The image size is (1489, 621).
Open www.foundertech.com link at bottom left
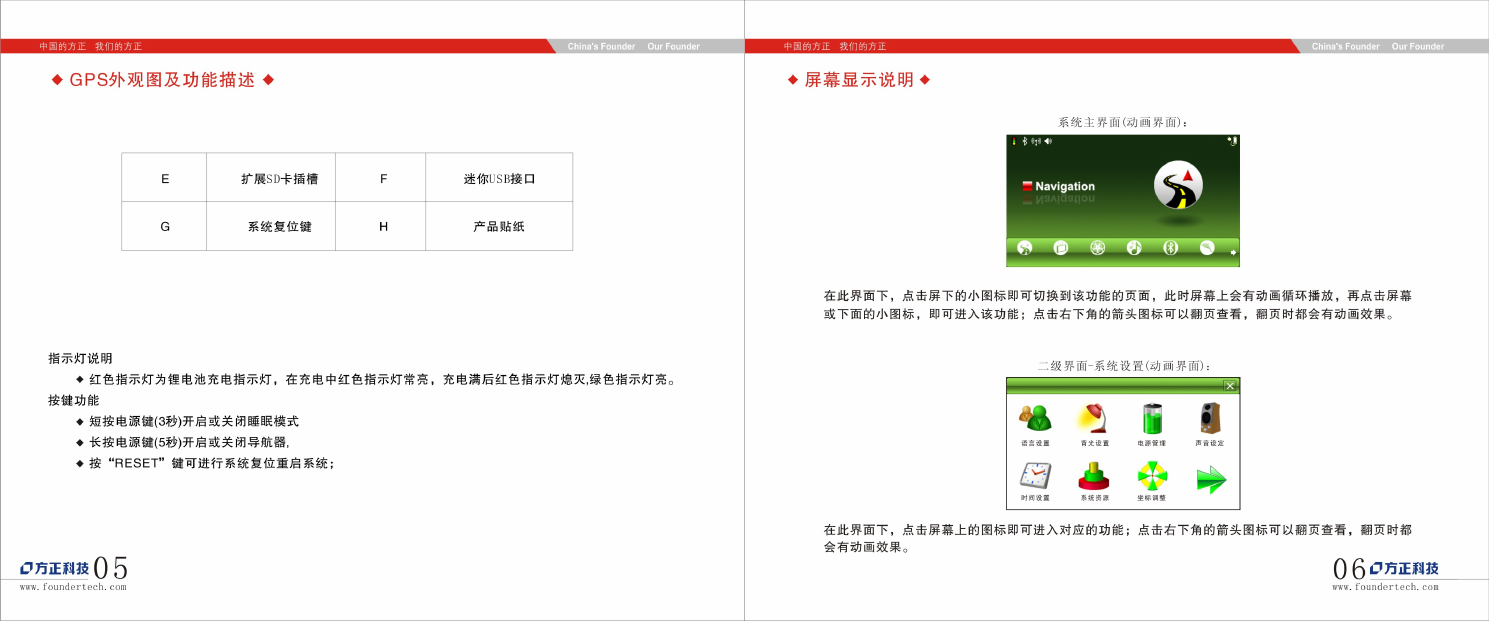[x=73, y=587]
